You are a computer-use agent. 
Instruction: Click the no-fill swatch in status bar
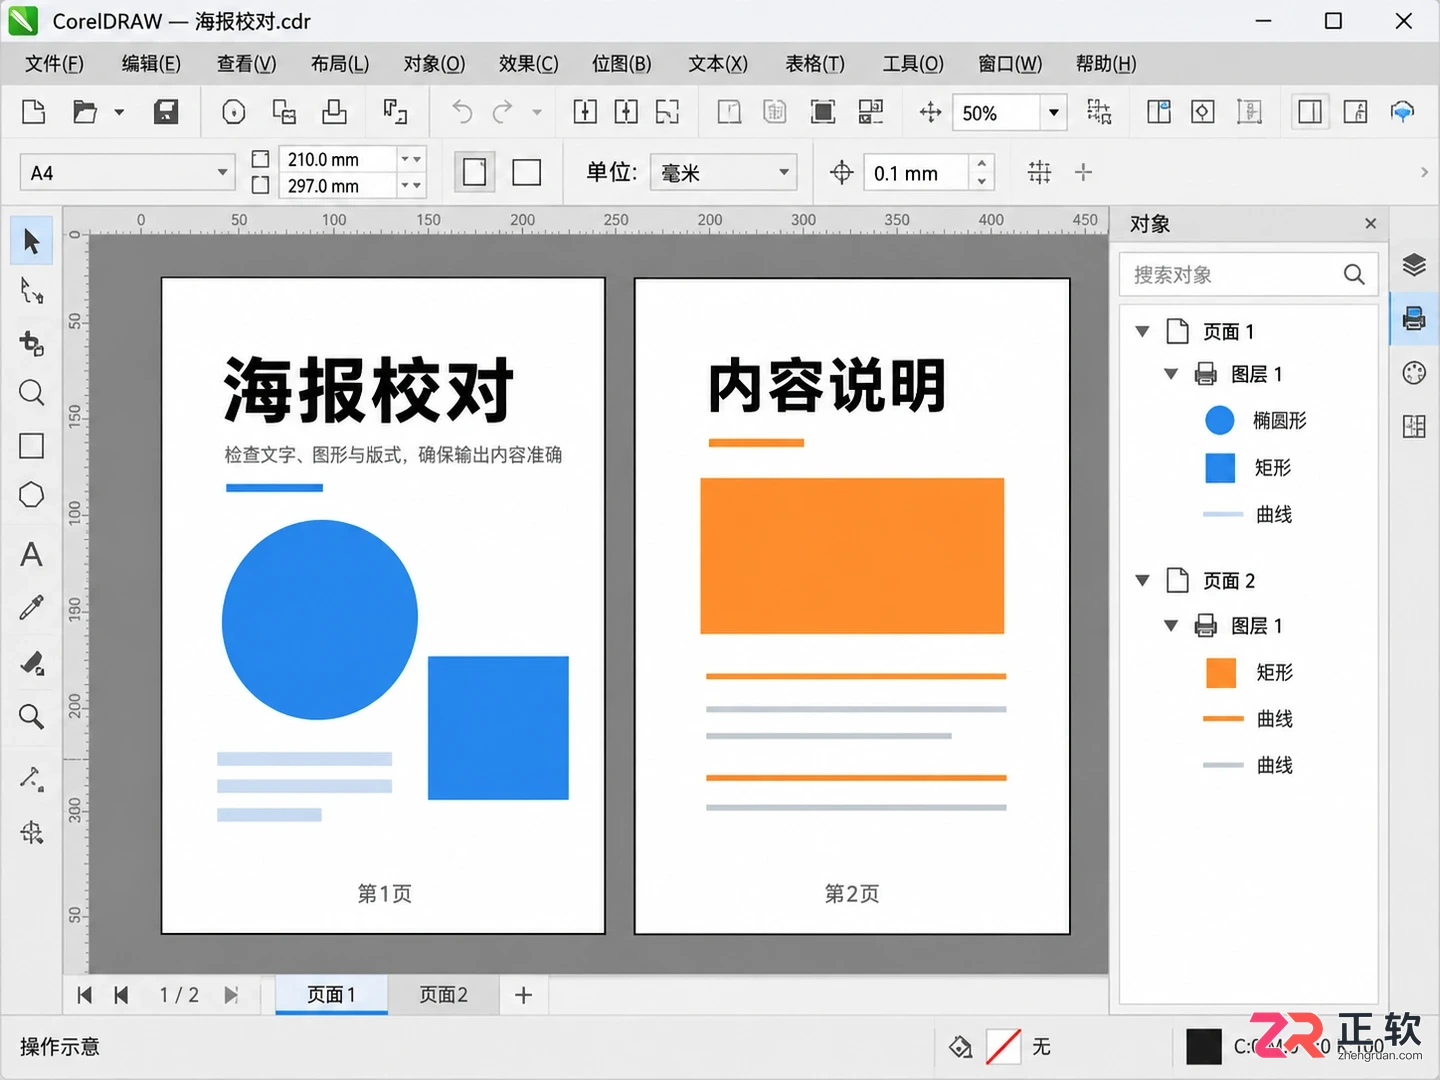(1003, 1047)
